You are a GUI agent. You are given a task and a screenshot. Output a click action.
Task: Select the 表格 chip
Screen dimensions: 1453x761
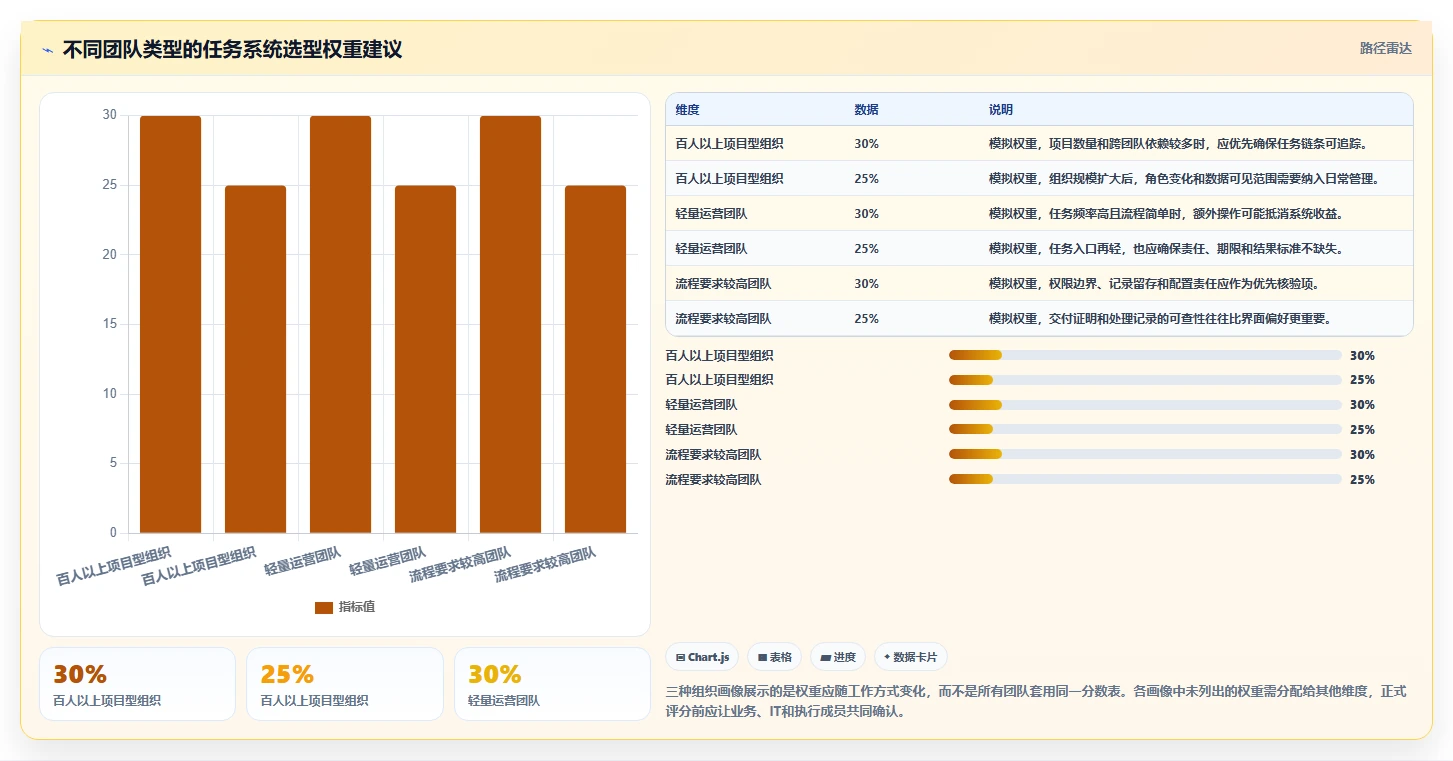[x=774, y=657]
